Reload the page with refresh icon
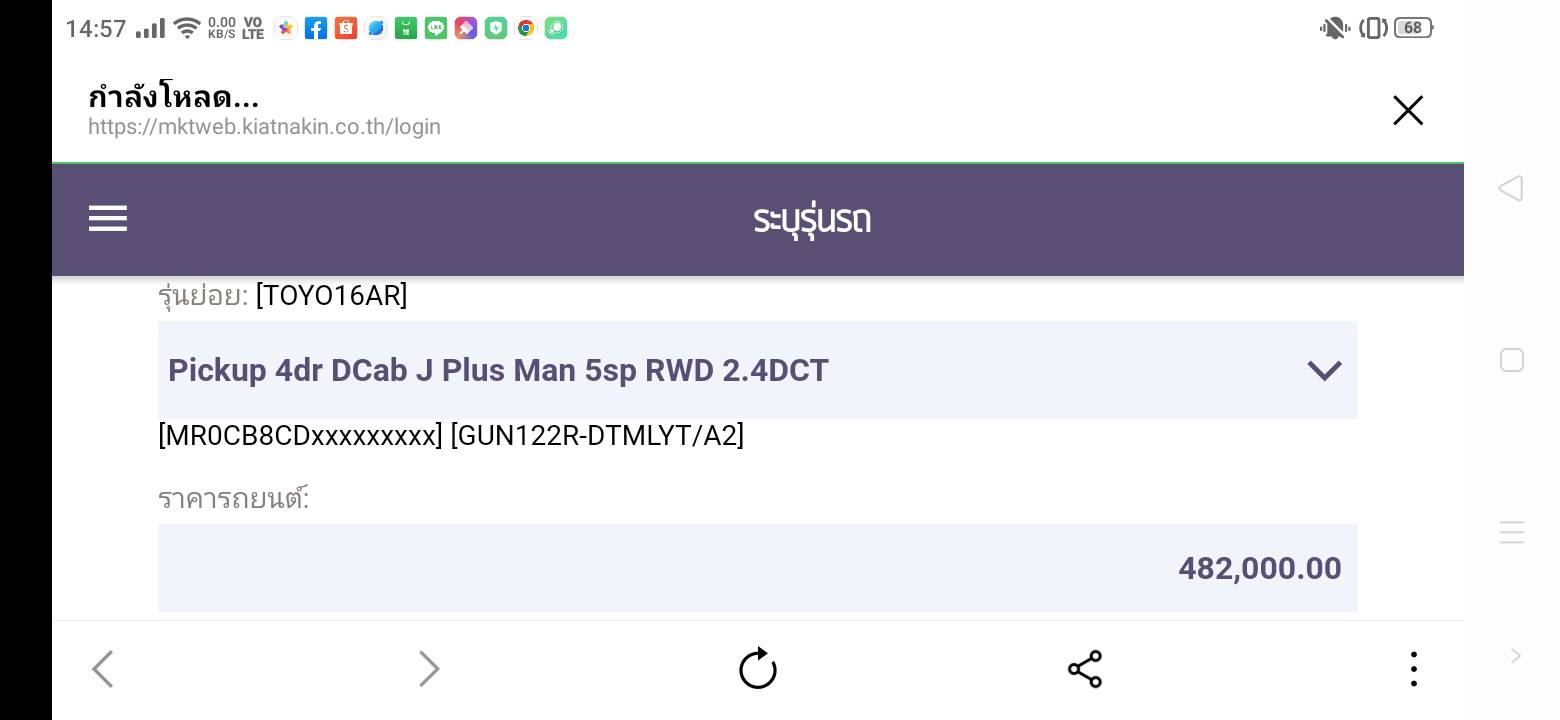This screenshot has height=720, width=1560. pyautogui.click(x=757, y=668)
